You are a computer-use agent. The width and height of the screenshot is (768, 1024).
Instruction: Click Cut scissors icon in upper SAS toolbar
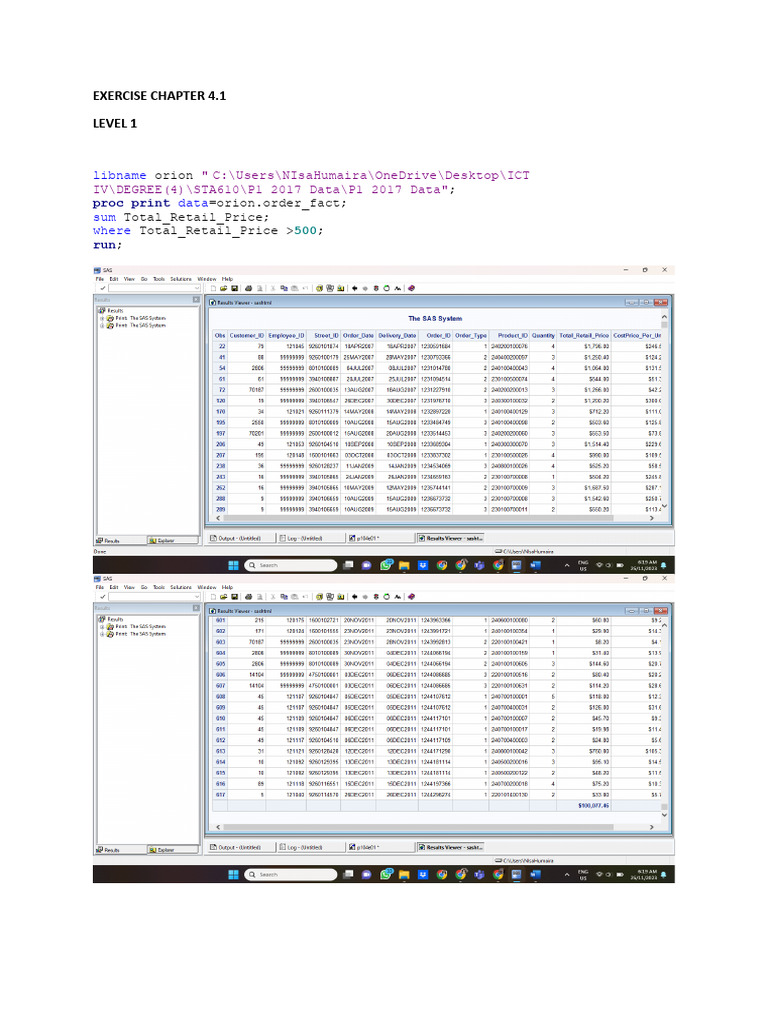point(273,288)
